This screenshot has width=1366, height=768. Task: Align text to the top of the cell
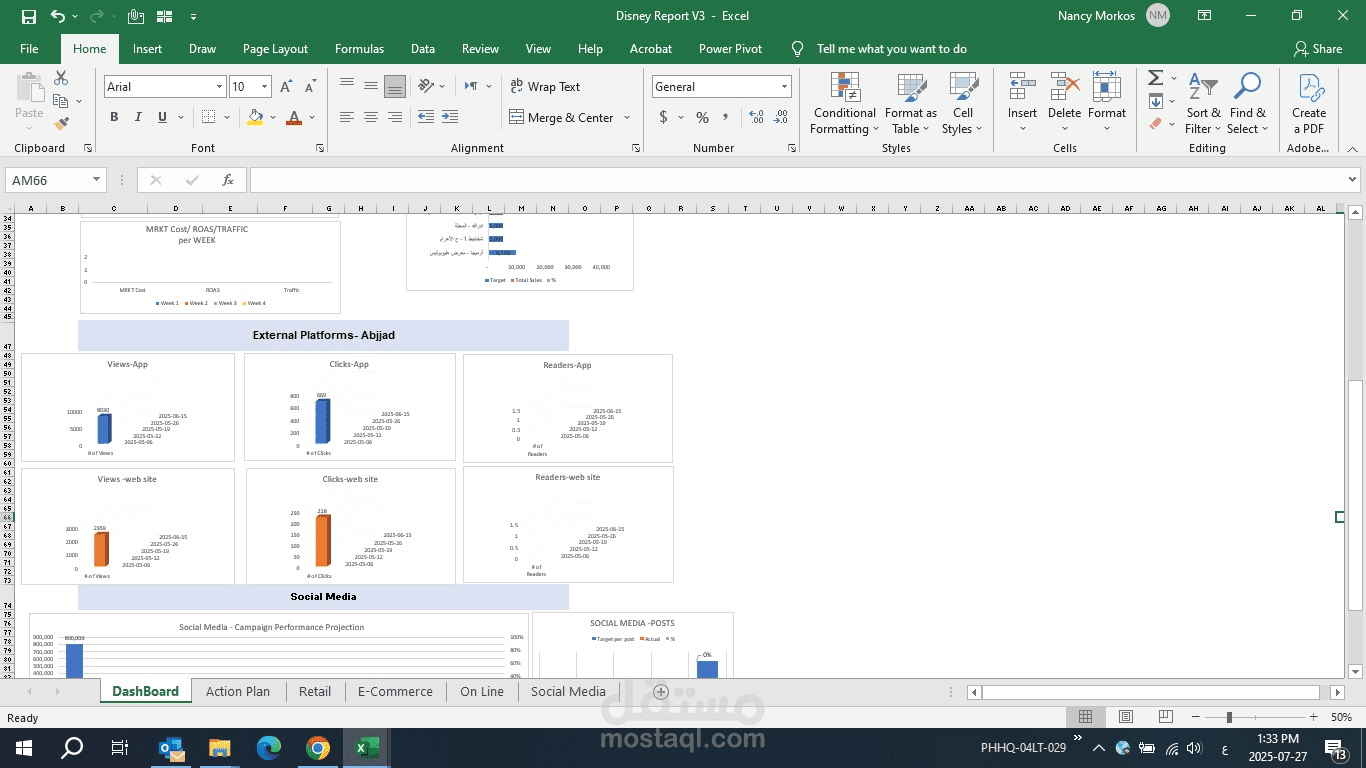tap(347, 86)
